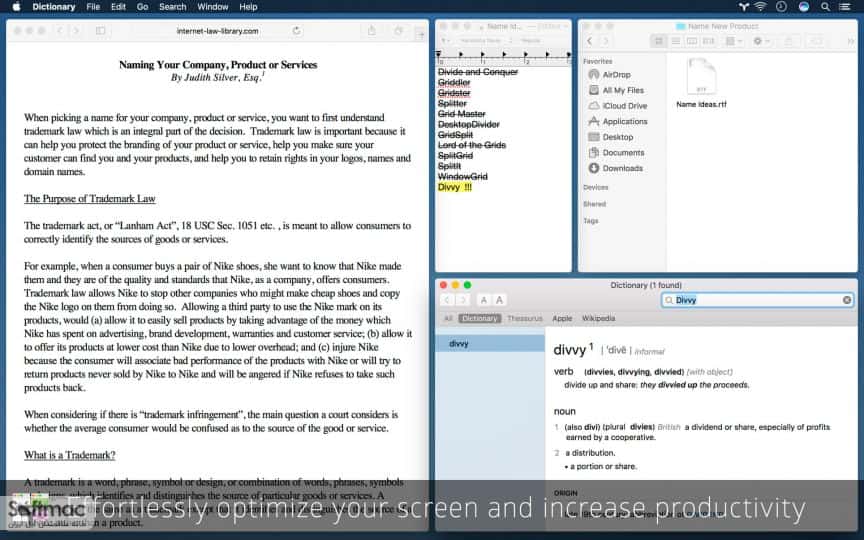Viewport: 864px width, 540px height.
Task: Select Desktop in Finder sidebar
Action: pos(611,137)
